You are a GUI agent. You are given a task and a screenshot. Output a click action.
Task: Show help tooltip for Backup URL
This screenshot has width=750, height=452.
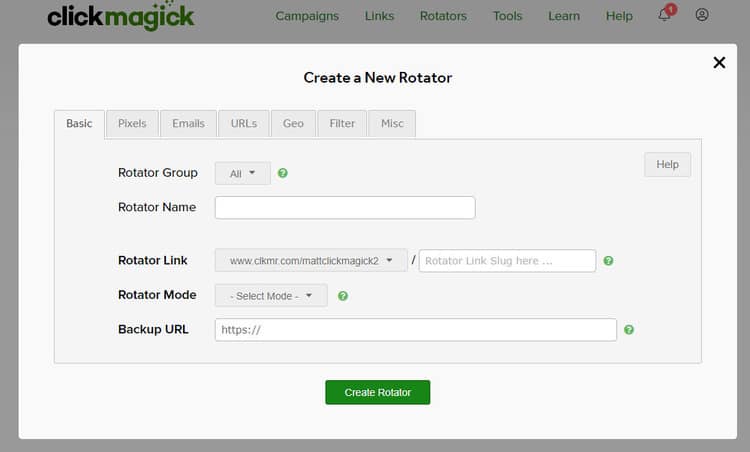[x=629, y=330]
